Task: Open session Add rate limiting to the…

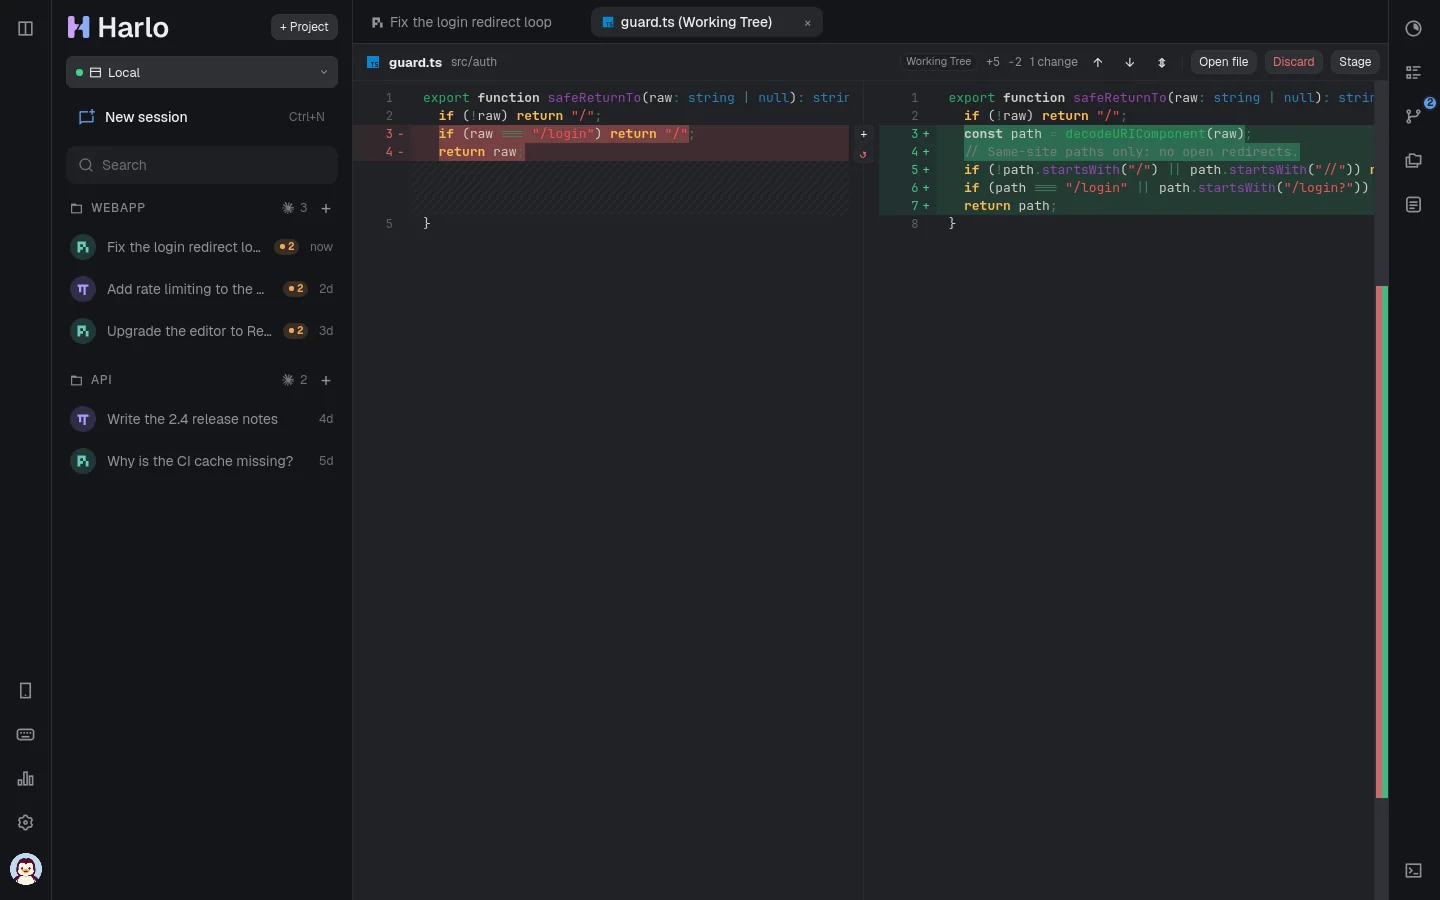Action: point(202,289)
